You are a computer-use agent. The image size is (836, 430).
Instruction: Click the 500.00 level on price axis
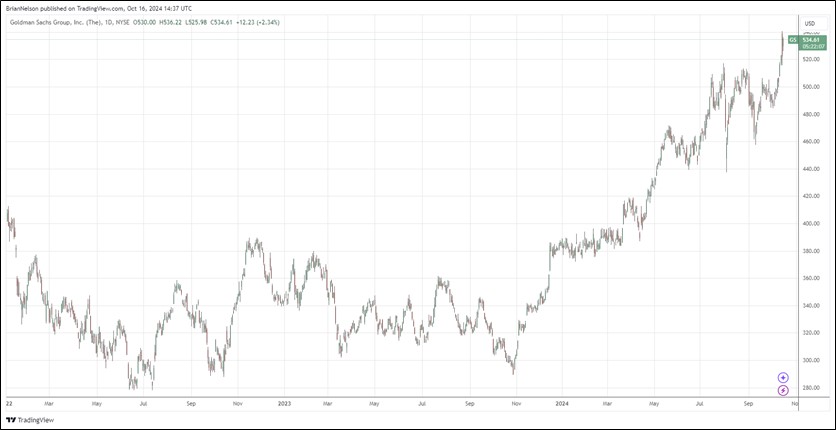[811, 87]
